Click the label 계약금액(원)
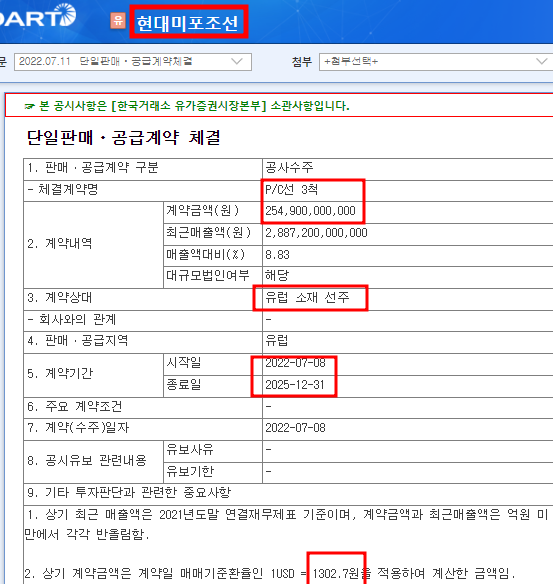The height and width of the screenshot is (584, 553). pyautogui.click(x=203, y=211)
